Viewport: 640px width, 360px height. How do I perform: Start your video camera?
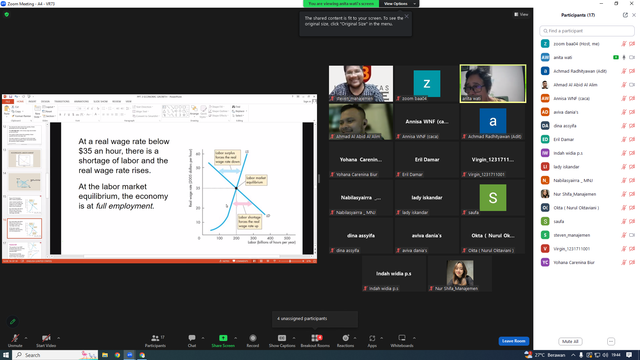tap(46, 340)
